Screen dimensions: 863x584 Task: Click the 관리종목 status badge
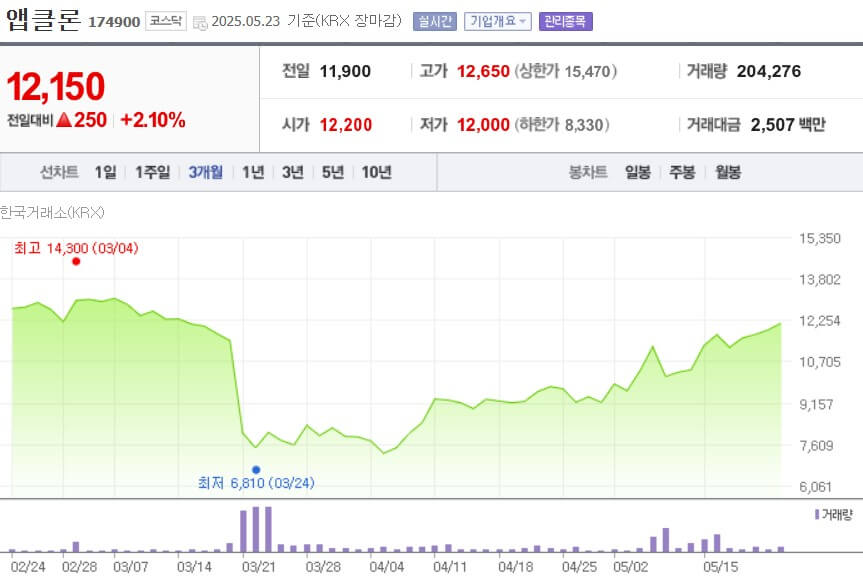click(565, 19)
